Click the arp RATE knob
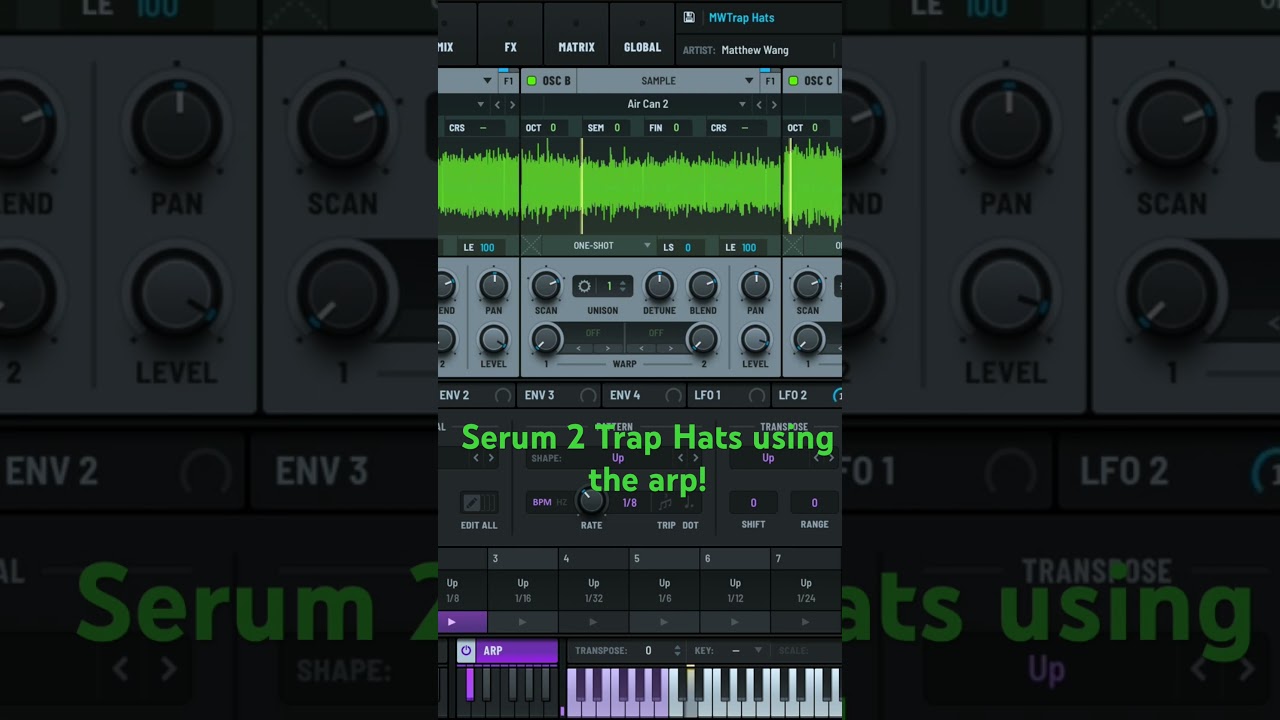 click(591, 500)
